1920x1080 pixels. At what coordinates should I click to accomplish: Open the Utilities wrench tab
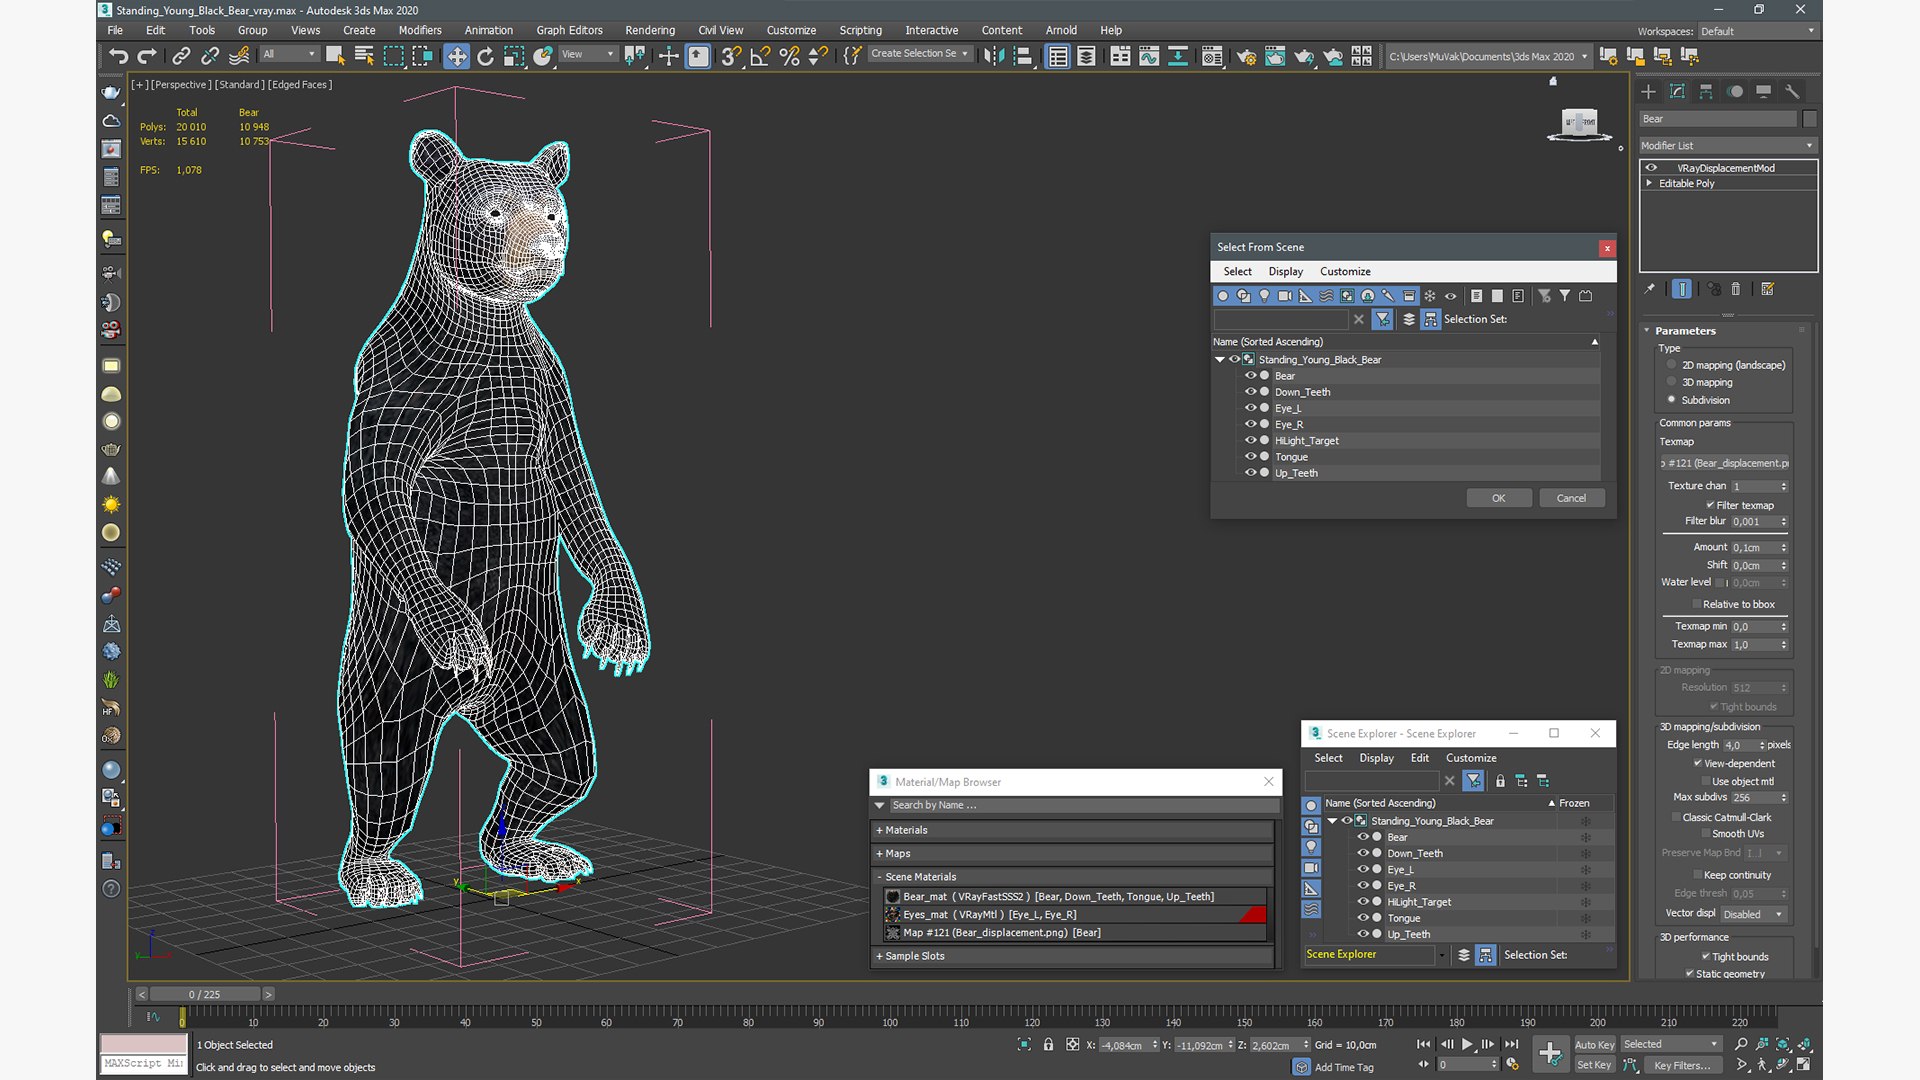pos(1792,91)
